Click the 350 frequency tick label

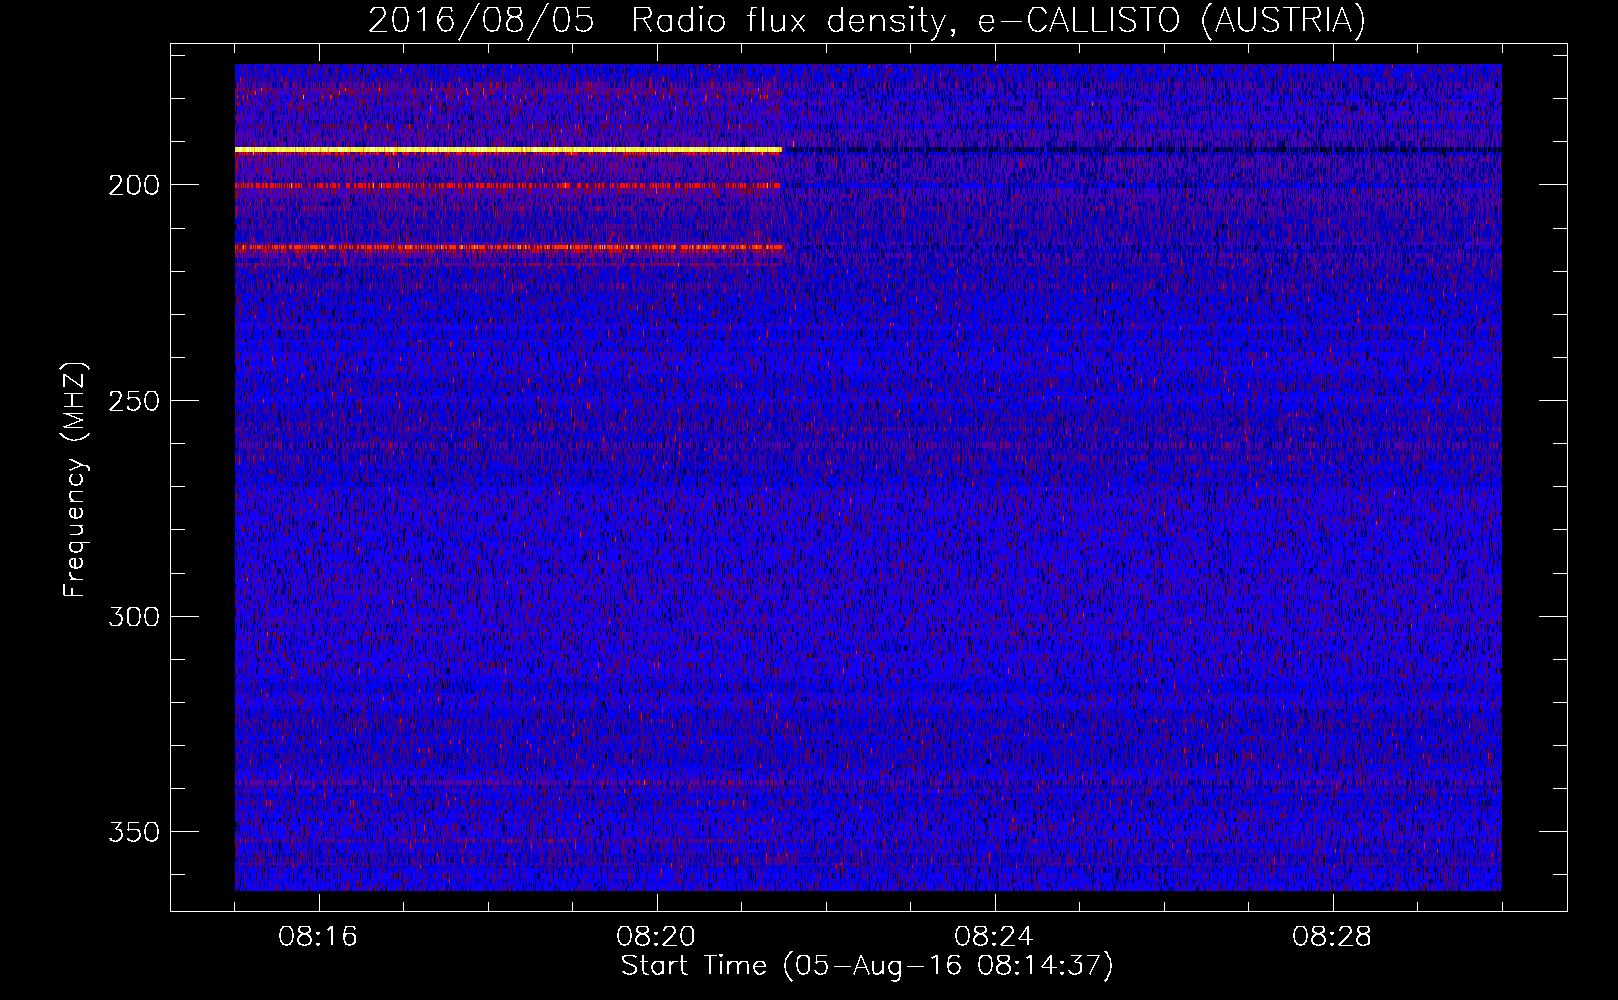134,833
